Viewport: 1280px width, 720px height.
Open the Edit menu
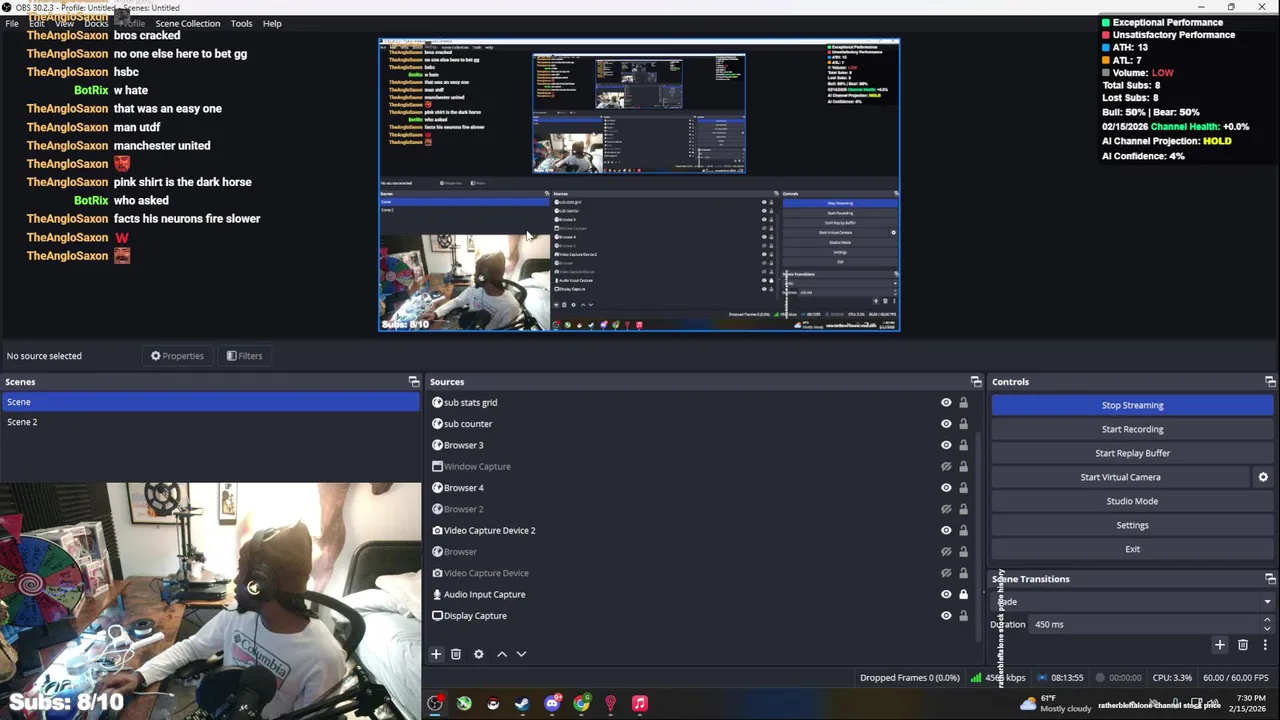[36, 23]
